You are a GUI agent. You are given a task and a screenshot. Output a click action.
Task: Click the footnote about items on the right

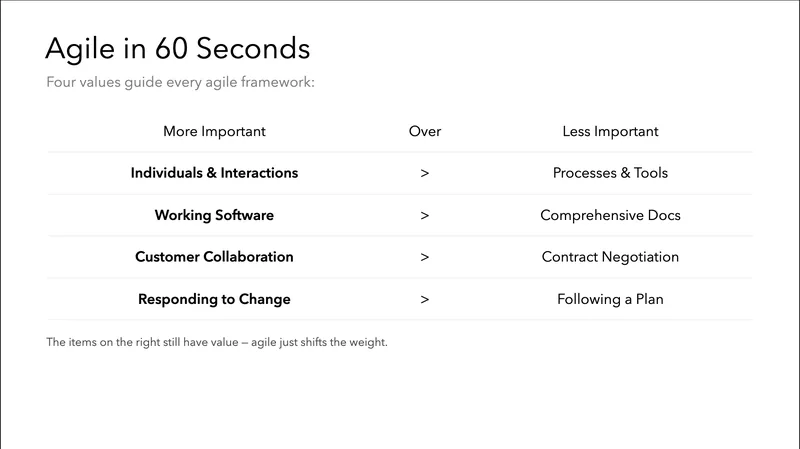click(216, 343)
